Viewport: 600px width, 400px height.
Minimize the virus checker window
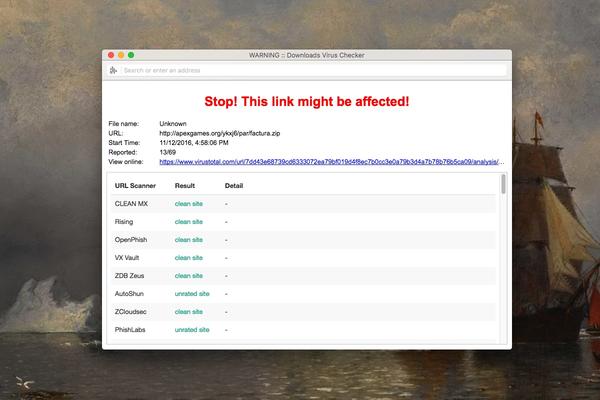(120, 54)
